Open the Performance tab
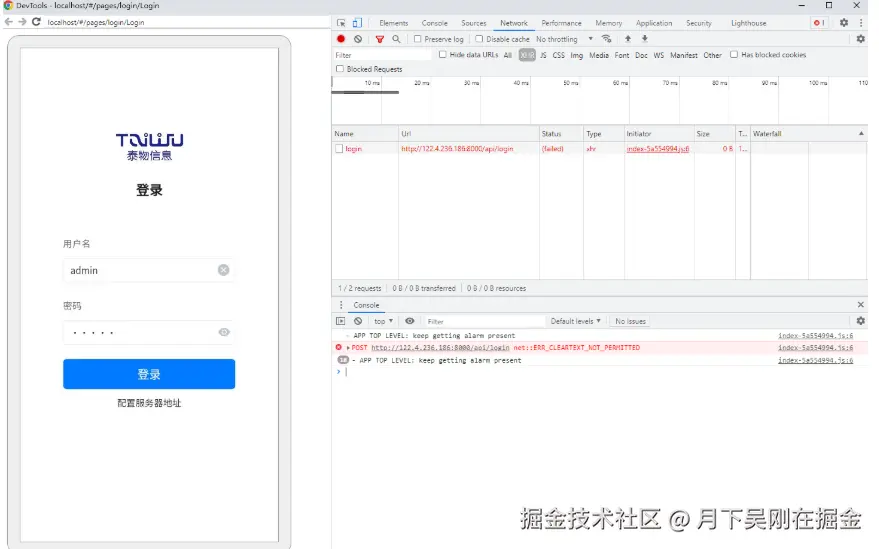Screen dimensions: 879x549 click(561, 23)
